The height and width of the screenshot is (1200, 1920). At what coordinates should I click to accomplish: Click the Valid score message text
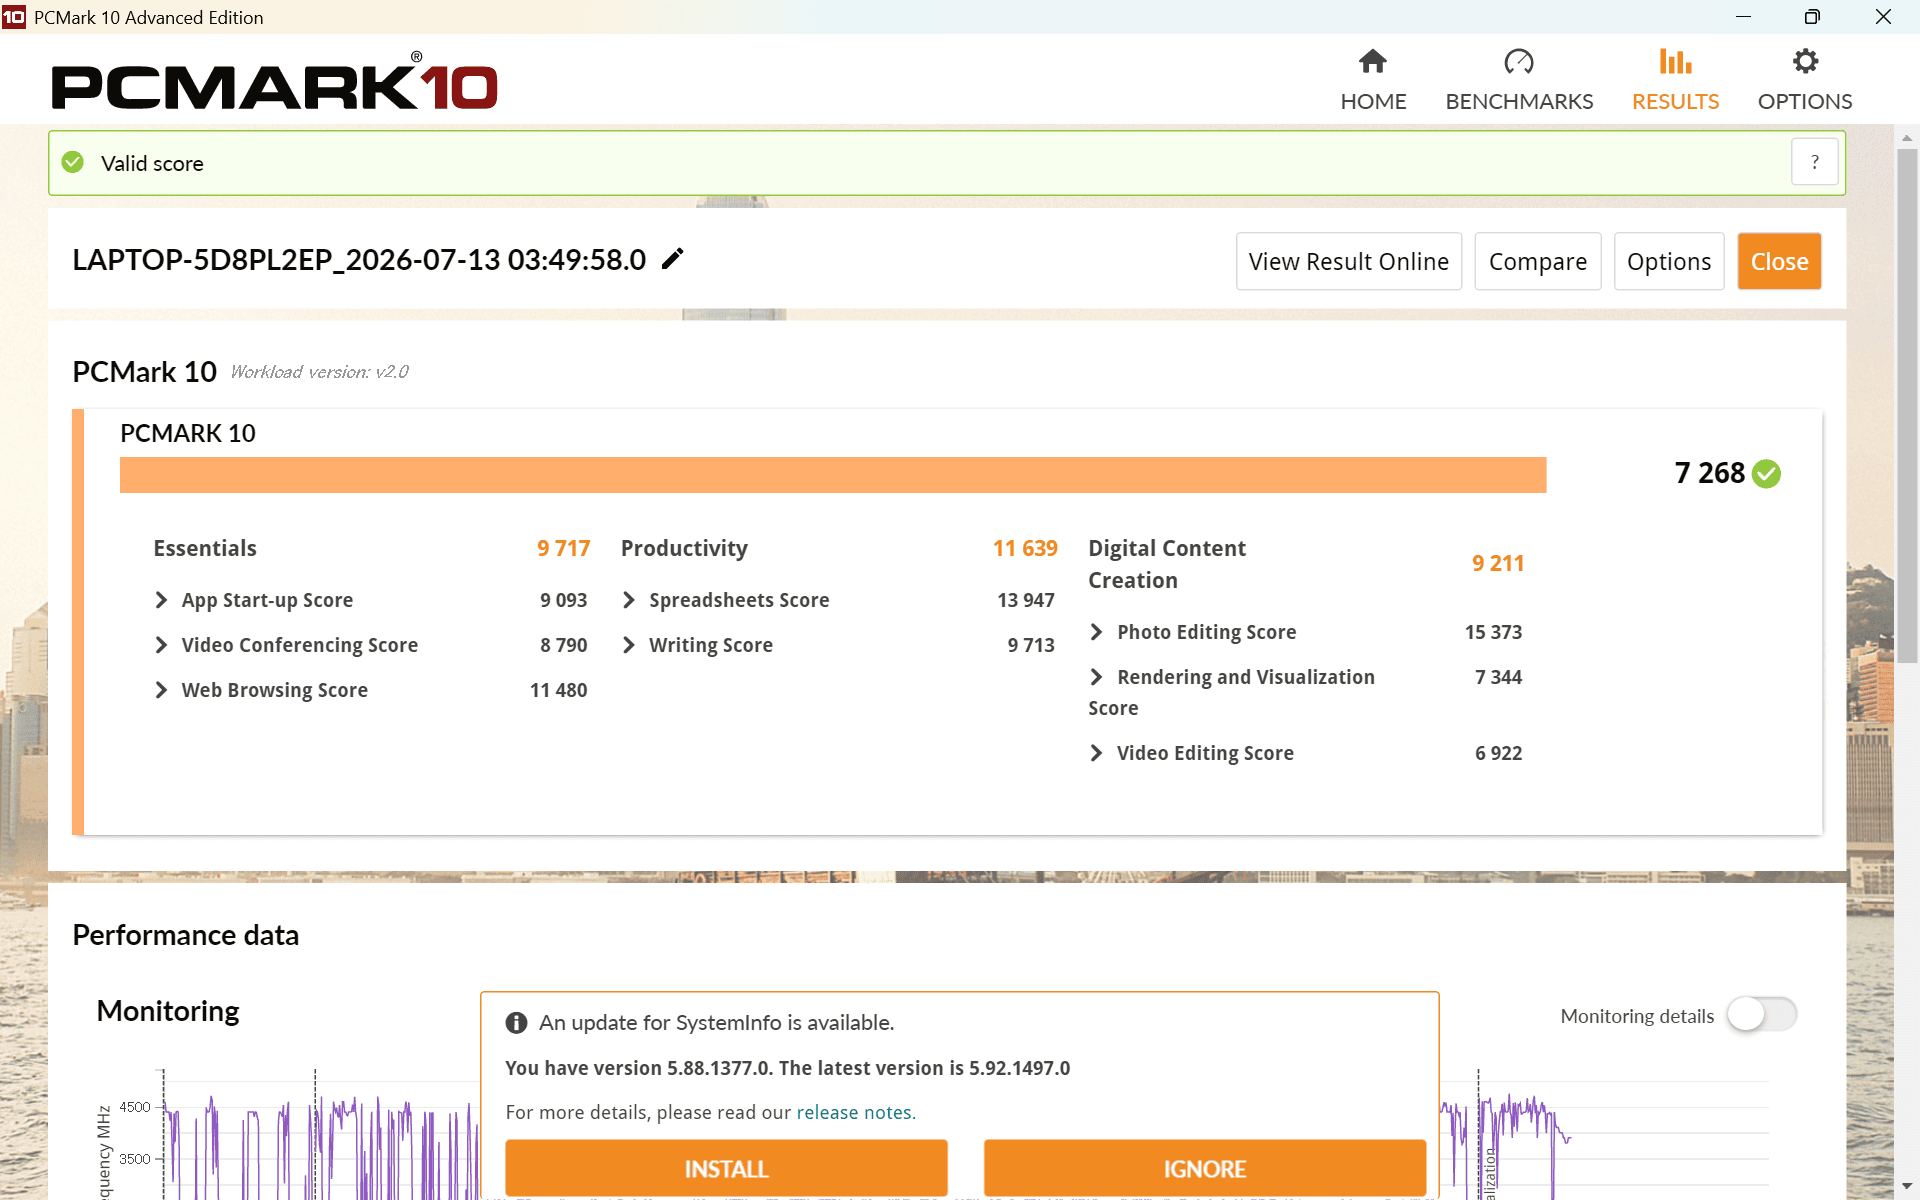click(152, 163)
